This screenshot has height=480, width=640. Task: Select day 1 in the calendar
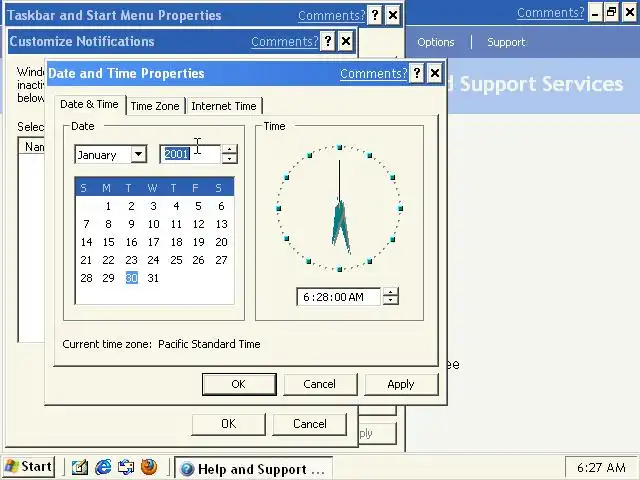pyautogui.click(x=108, y=206)
